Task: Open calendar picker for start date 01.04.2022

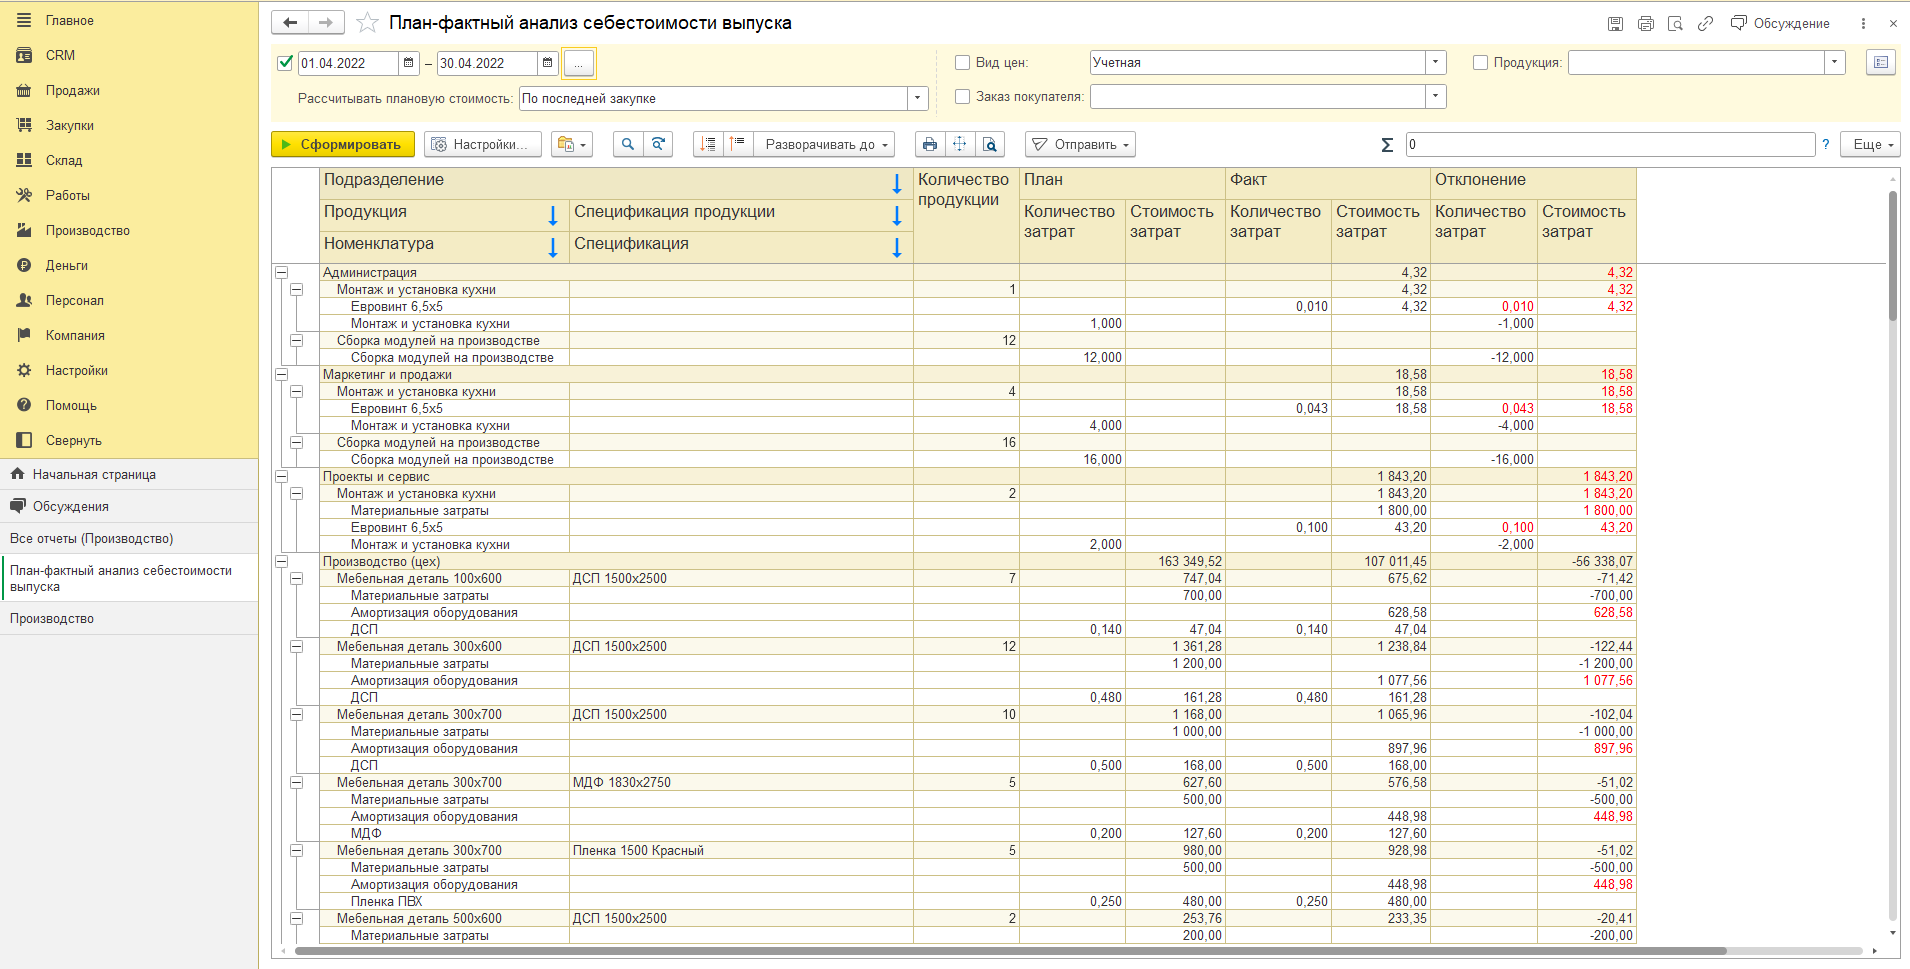Action: click(408, 63)
